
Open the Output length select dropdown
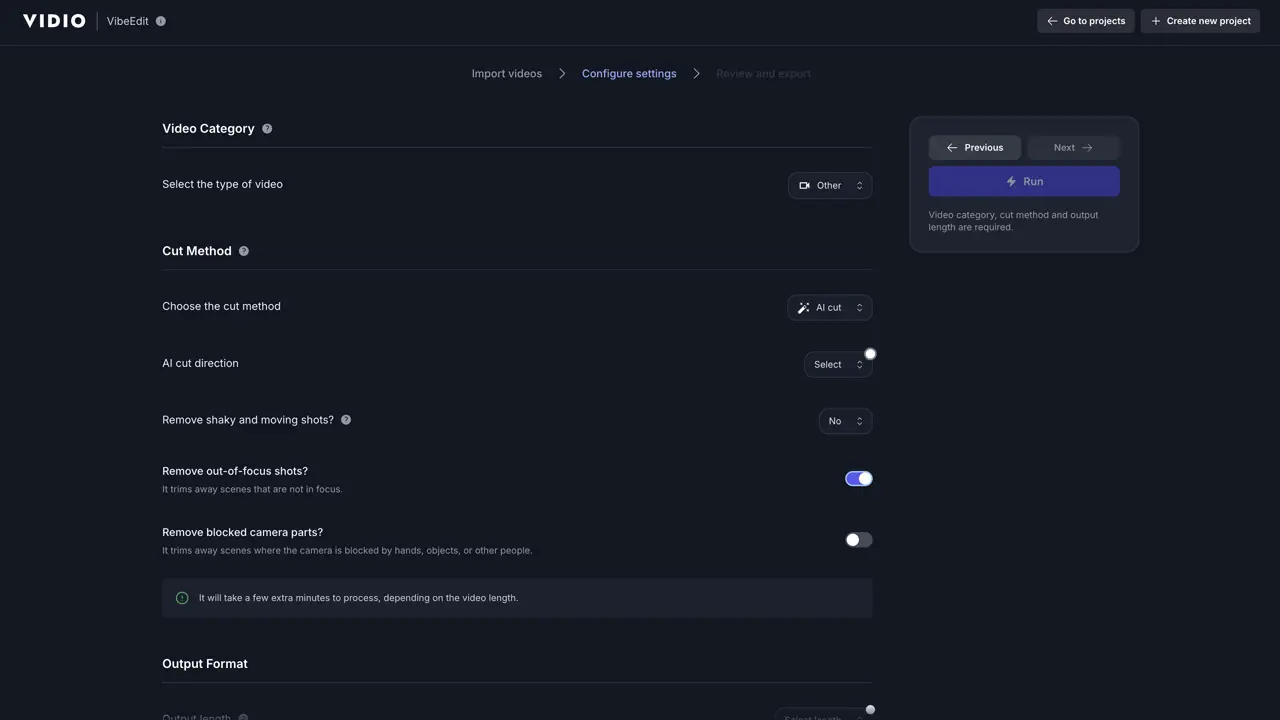point(823,715)
